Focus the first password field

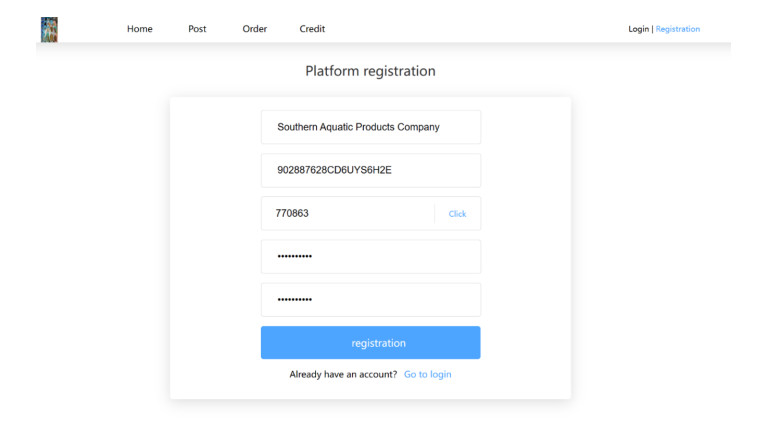(370, 257)
